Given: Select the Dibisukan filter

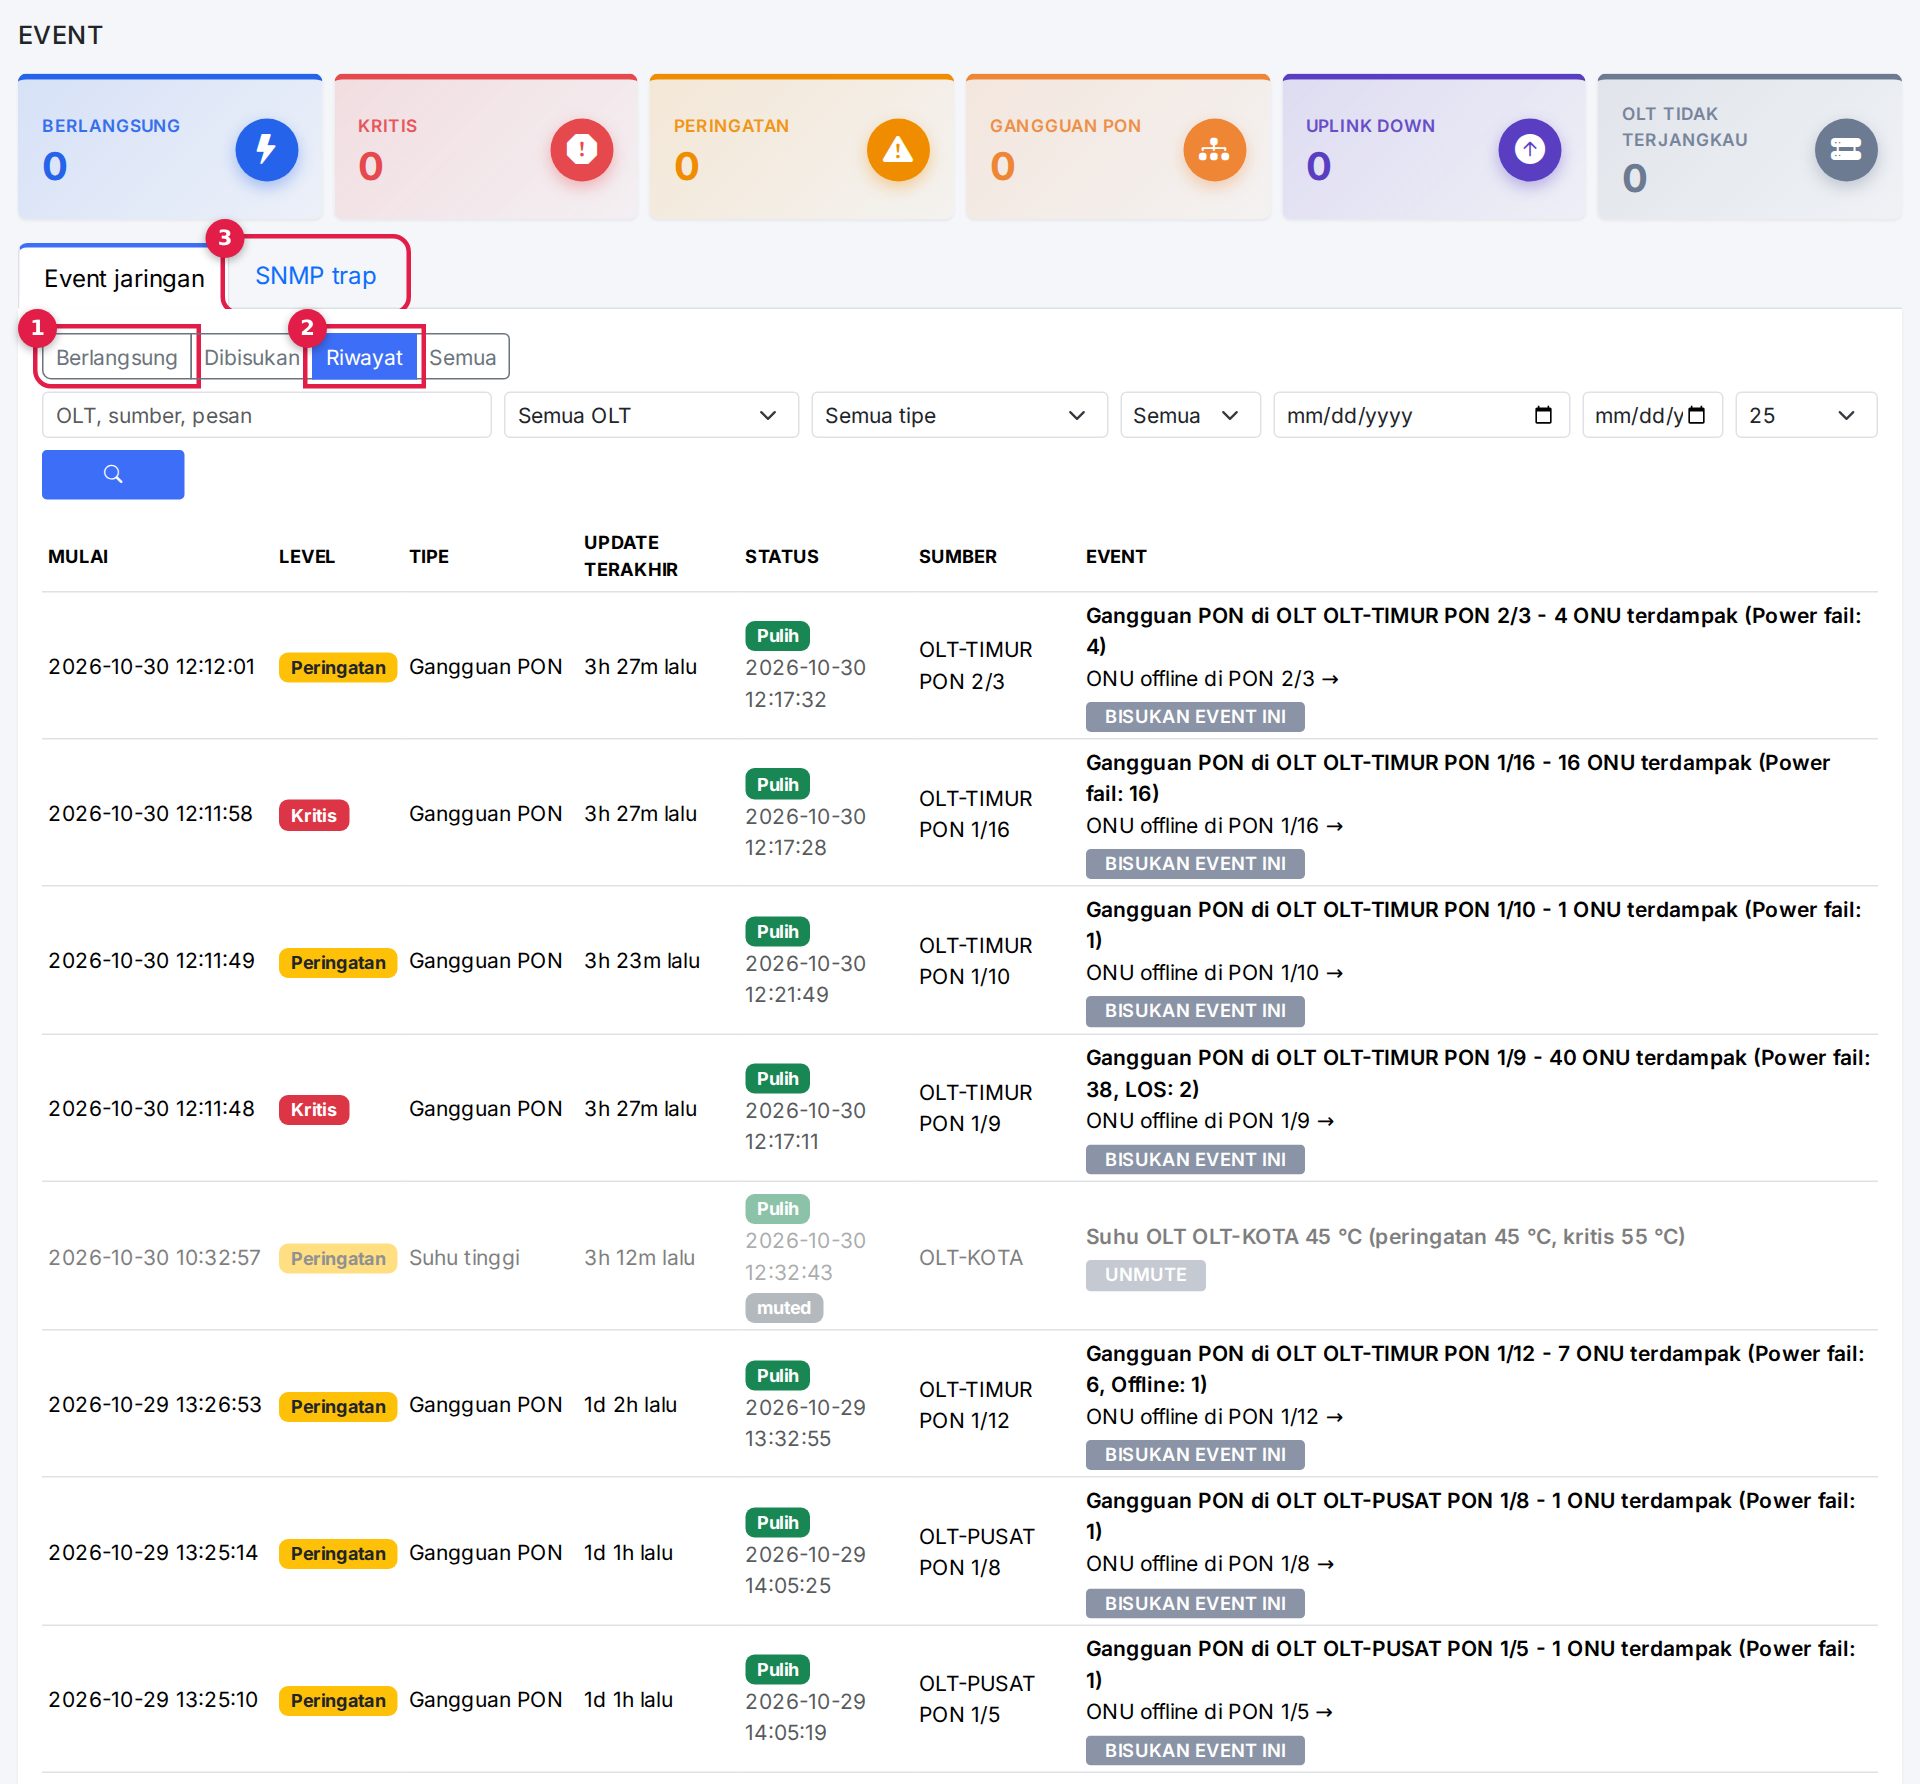Looking at the screenshot, I should point(251,357).
